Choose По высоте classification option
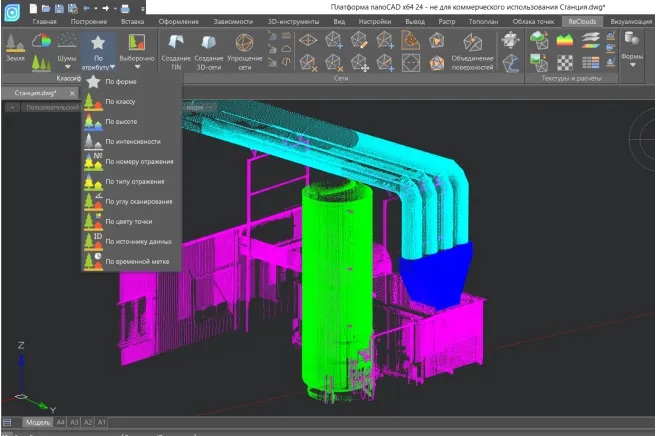The width and height of the screenshot is (656, 436). [120, 122]
